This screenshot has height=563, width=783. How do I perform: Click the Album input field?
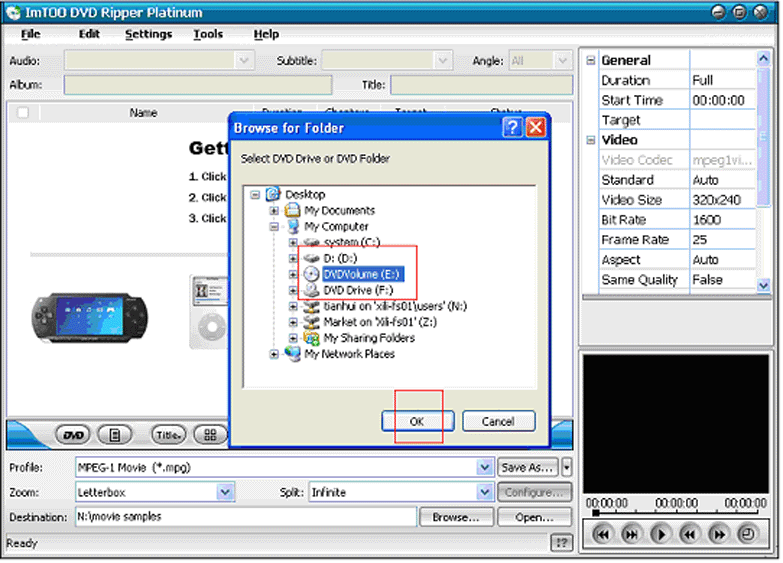point(198,85)
